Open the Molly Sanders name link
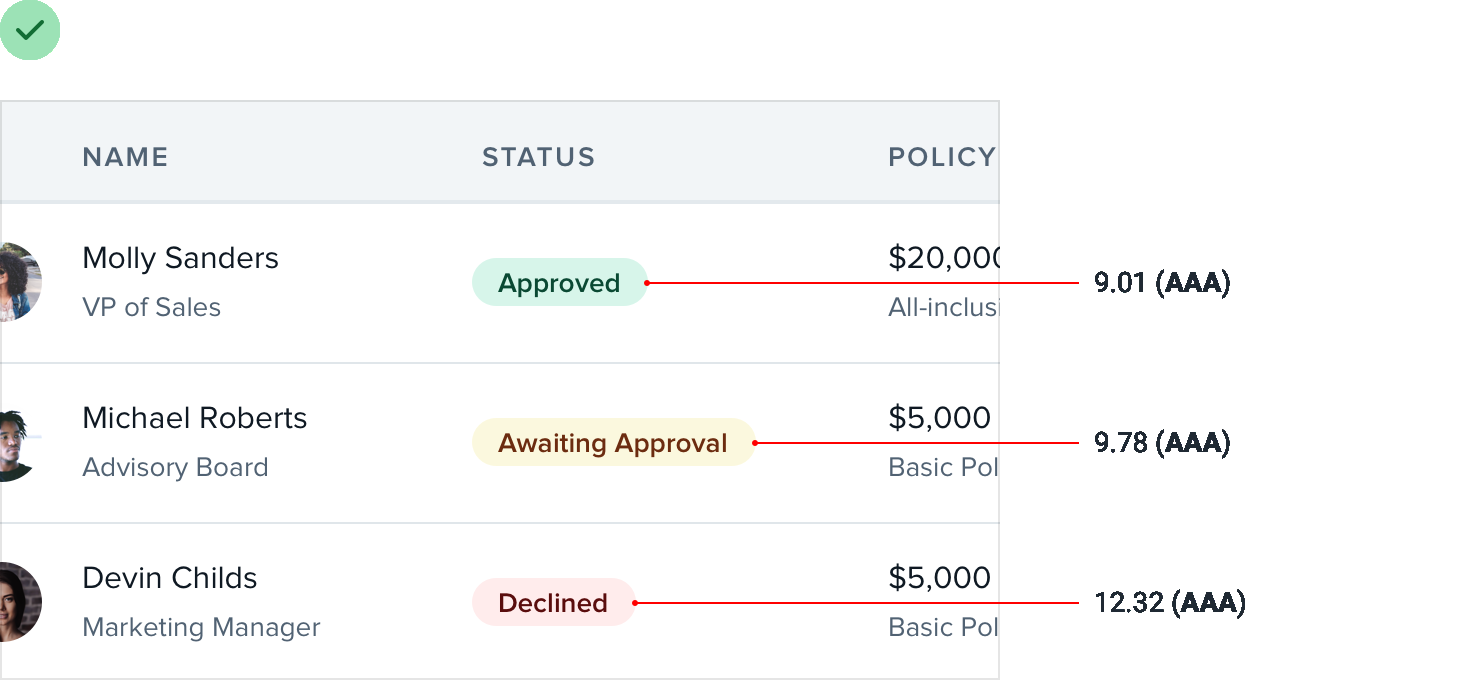Image resolution: width=1480 pixels, height=680 pixels. (180, 258)
